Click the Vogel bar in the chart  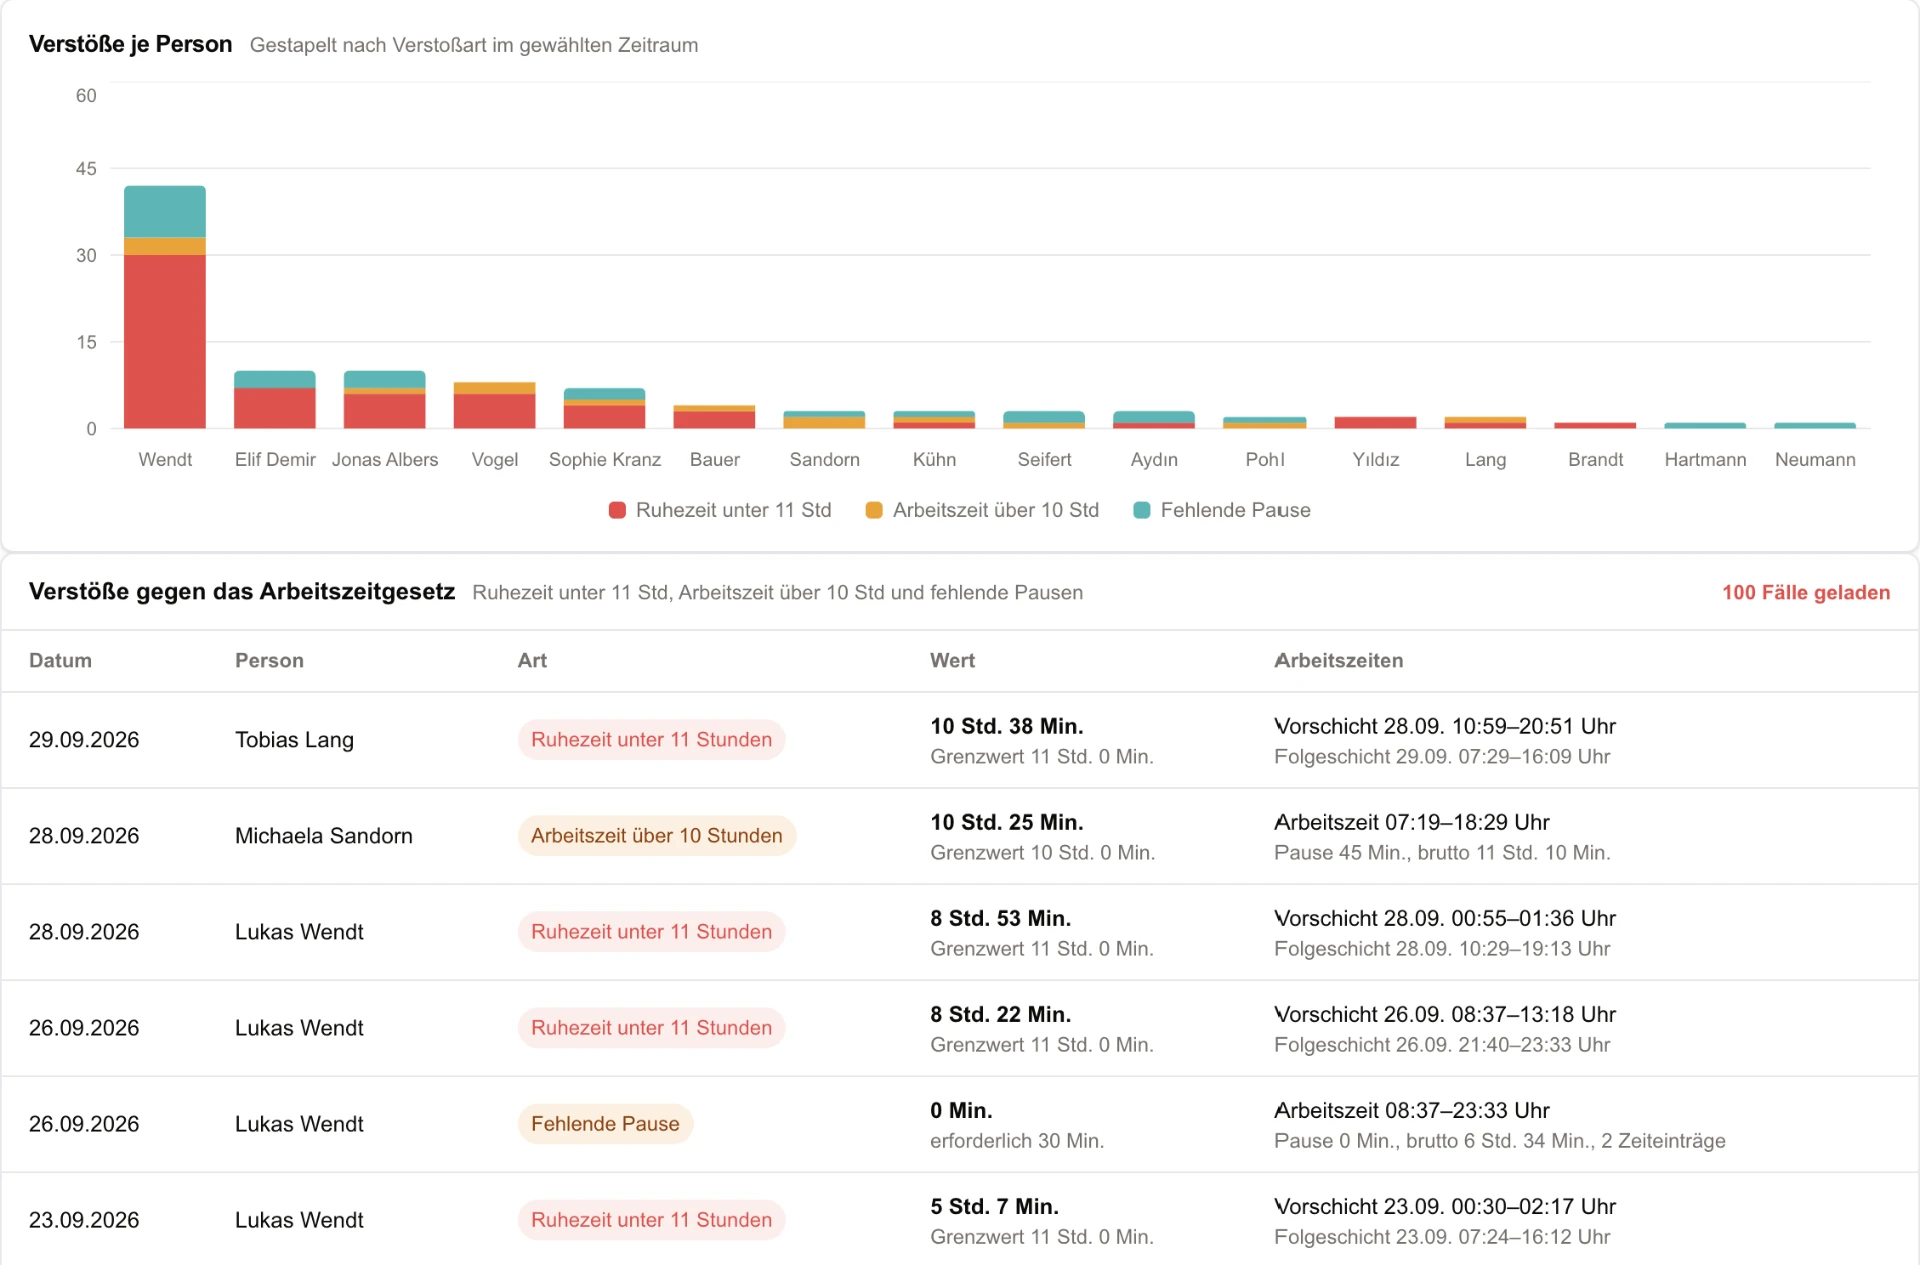[495, 405]
